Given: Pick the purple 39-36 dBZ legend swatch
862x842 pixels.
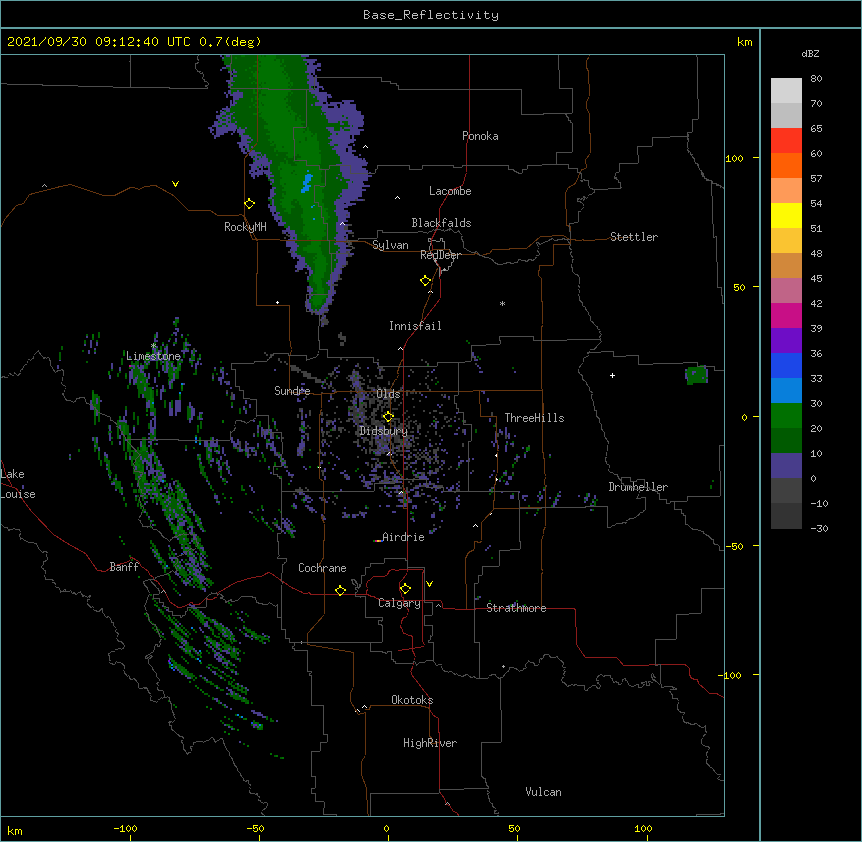Looking at the screenshot, I should coord(786,340).
